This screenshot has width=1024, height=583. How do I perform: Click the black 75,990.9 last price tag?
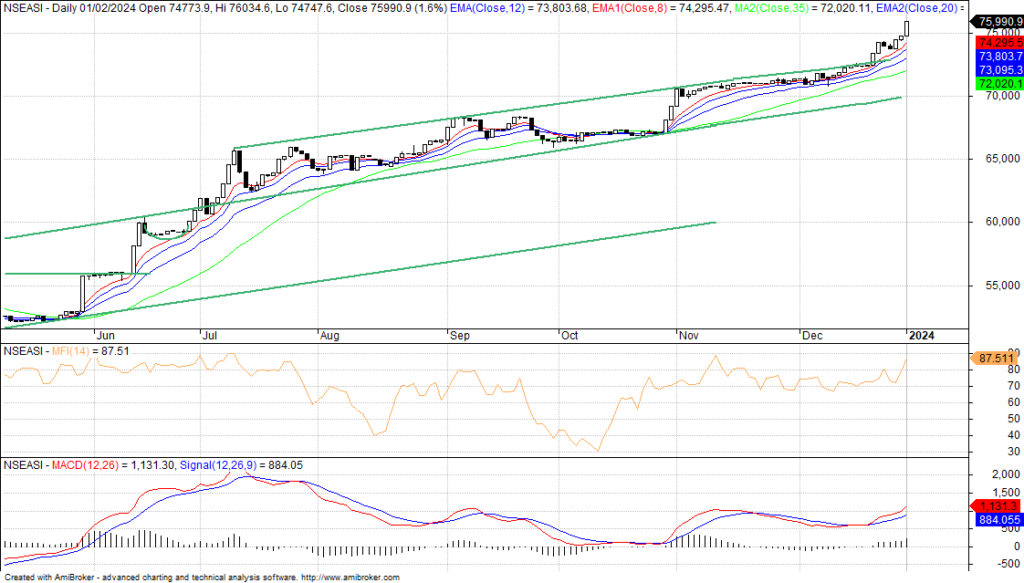point(997,21)
